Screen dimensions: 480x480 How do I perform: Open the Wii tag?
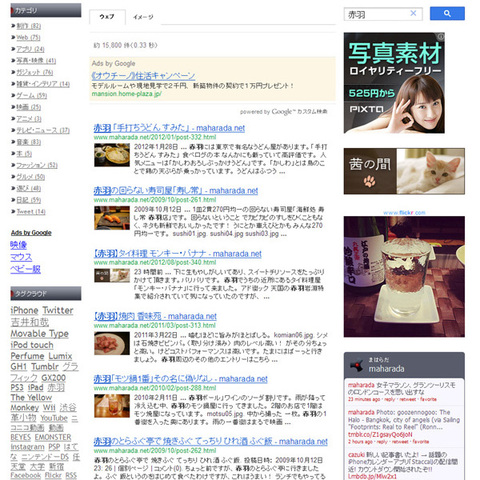pyautogui.click(x=49, y=408)
